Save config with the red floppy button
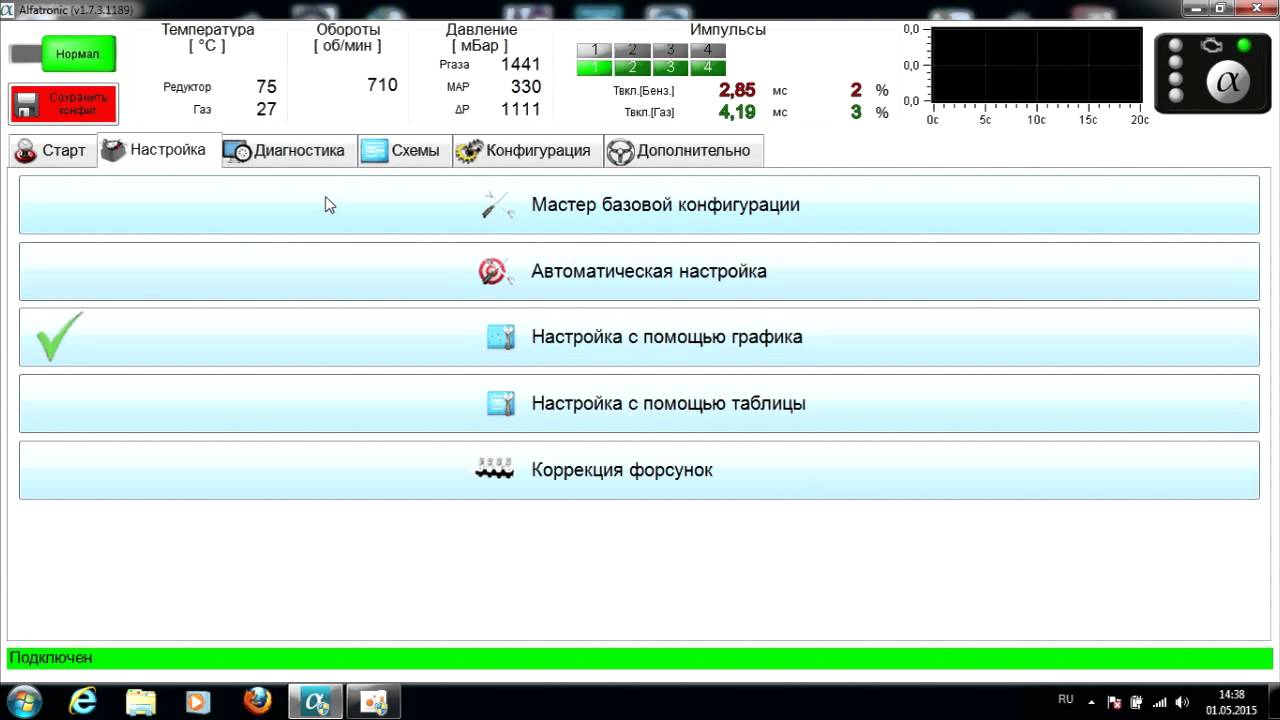This screenshot has width=1280, height=720. 64,104
